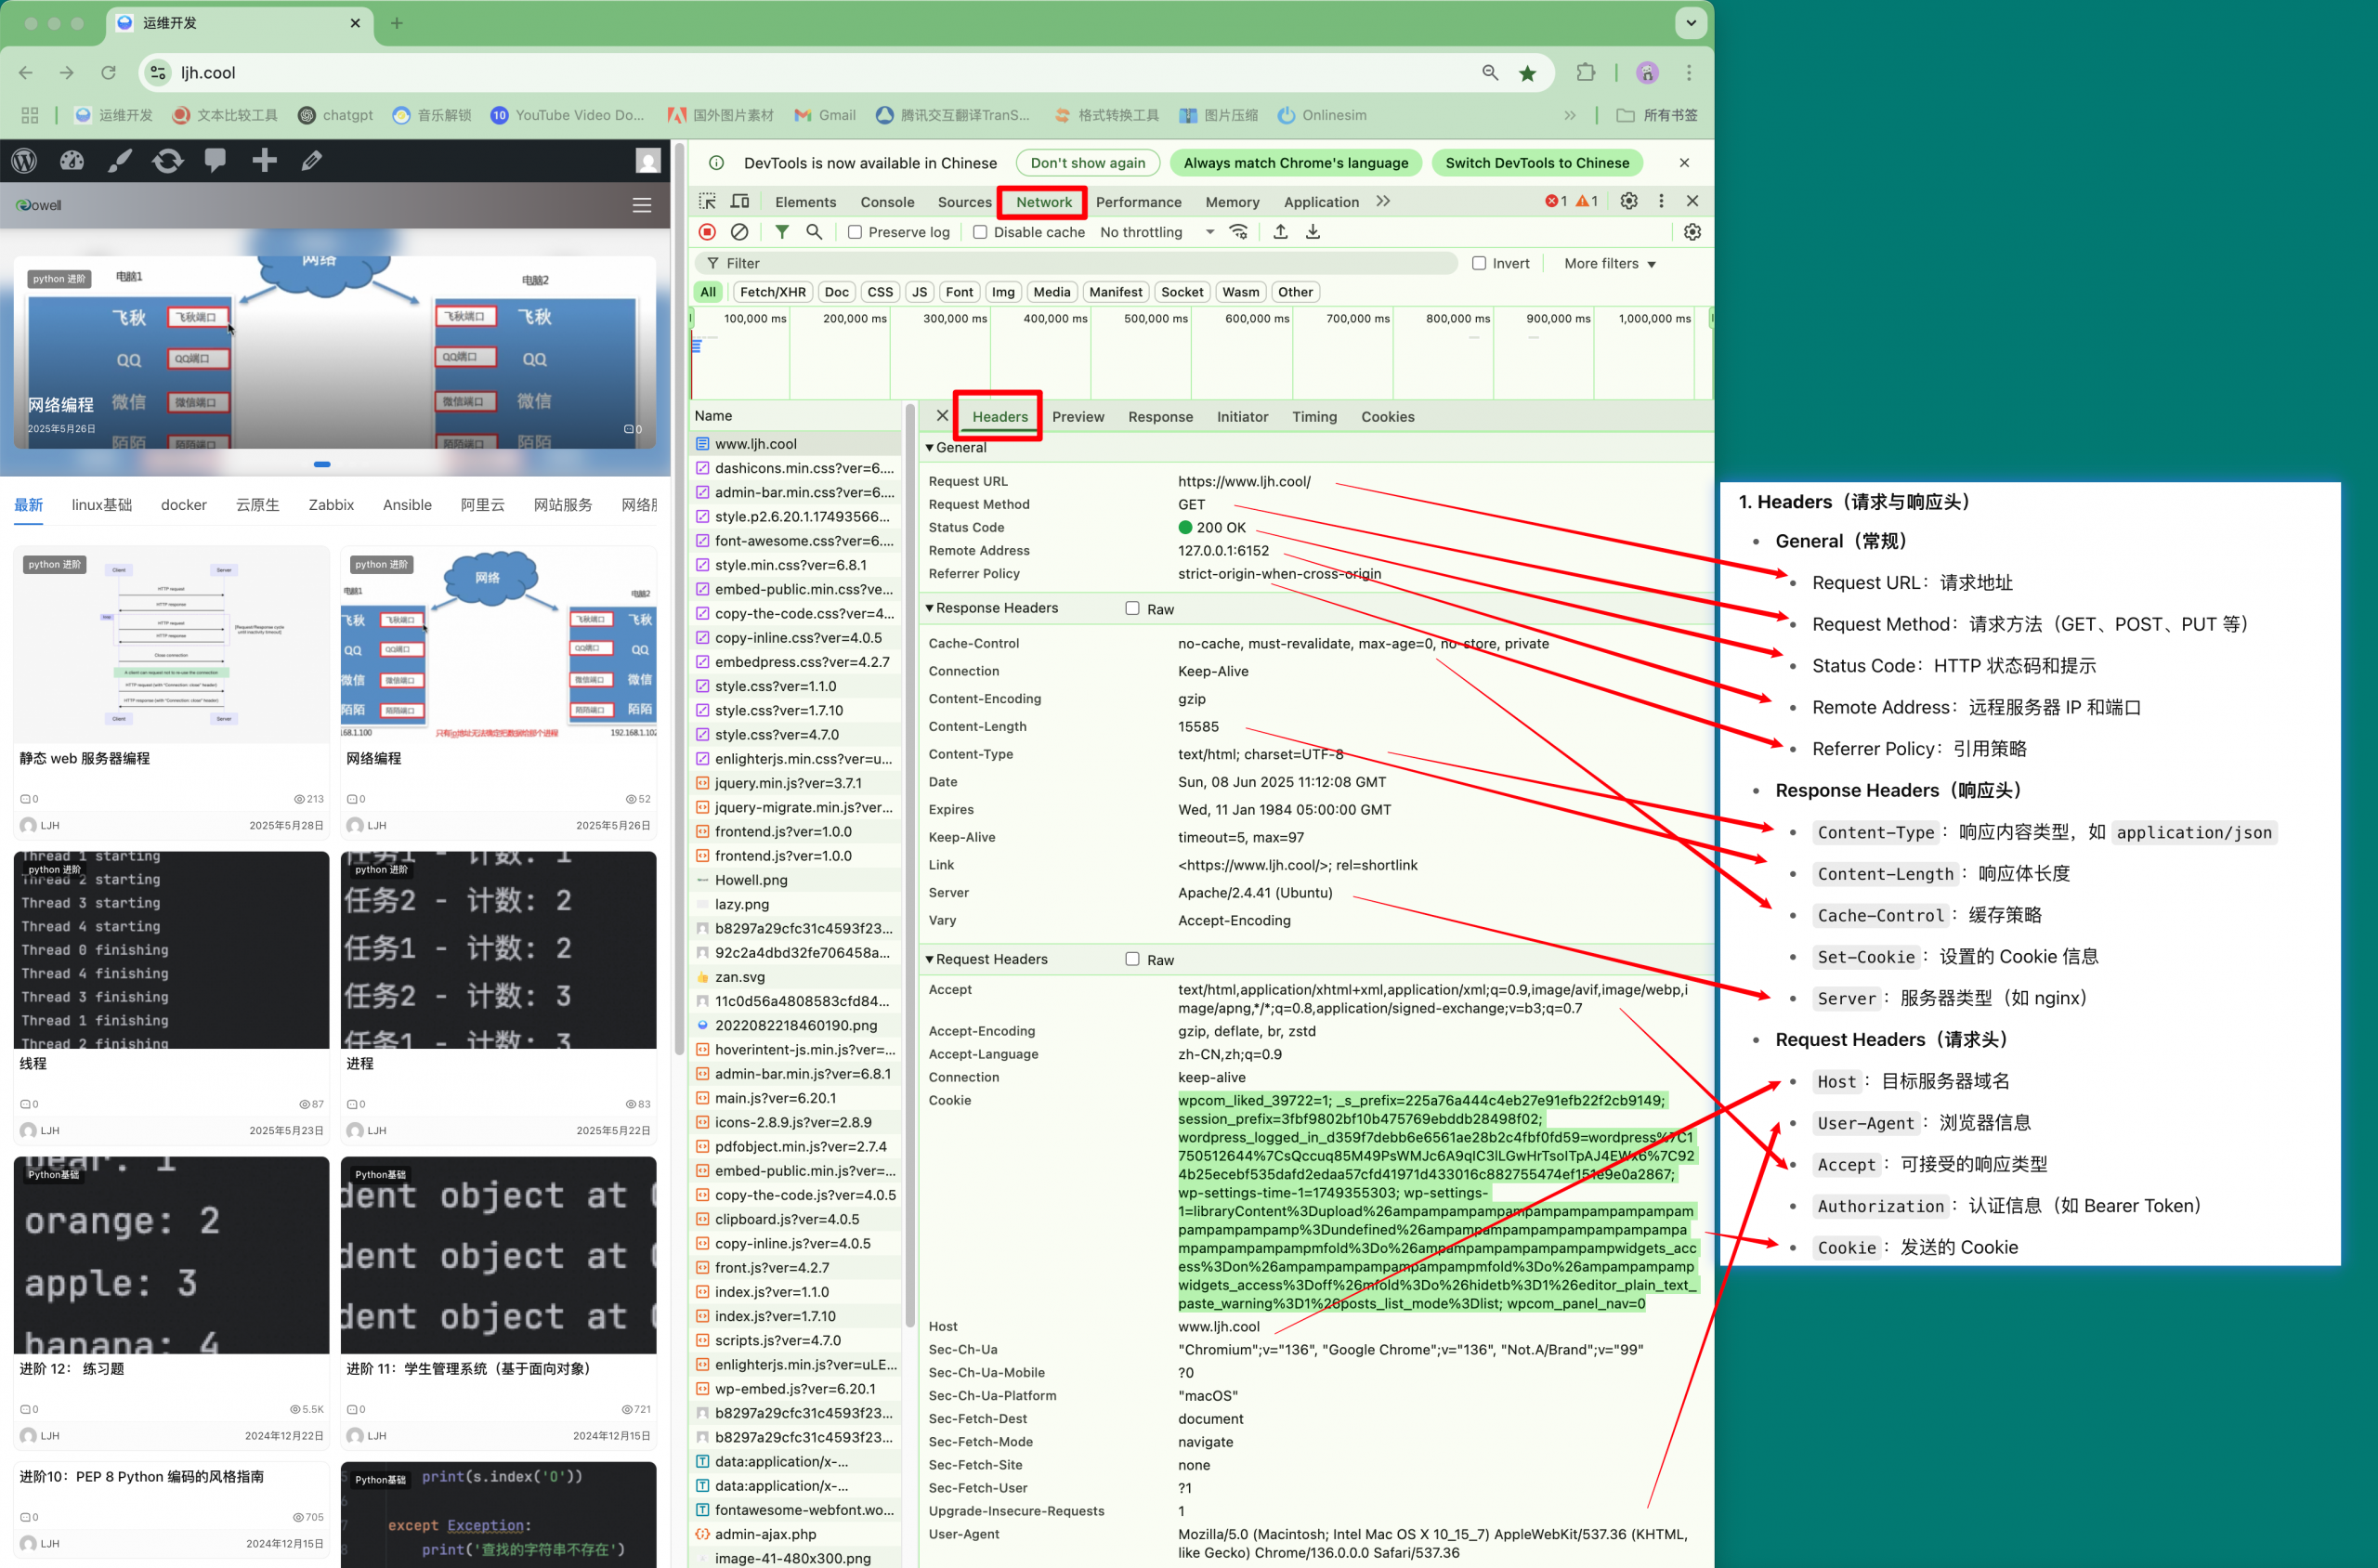Screen dimensions: 2378x1568
Task: Open the WordPress dashboard gauge icon
Action: tap(72, 160)
